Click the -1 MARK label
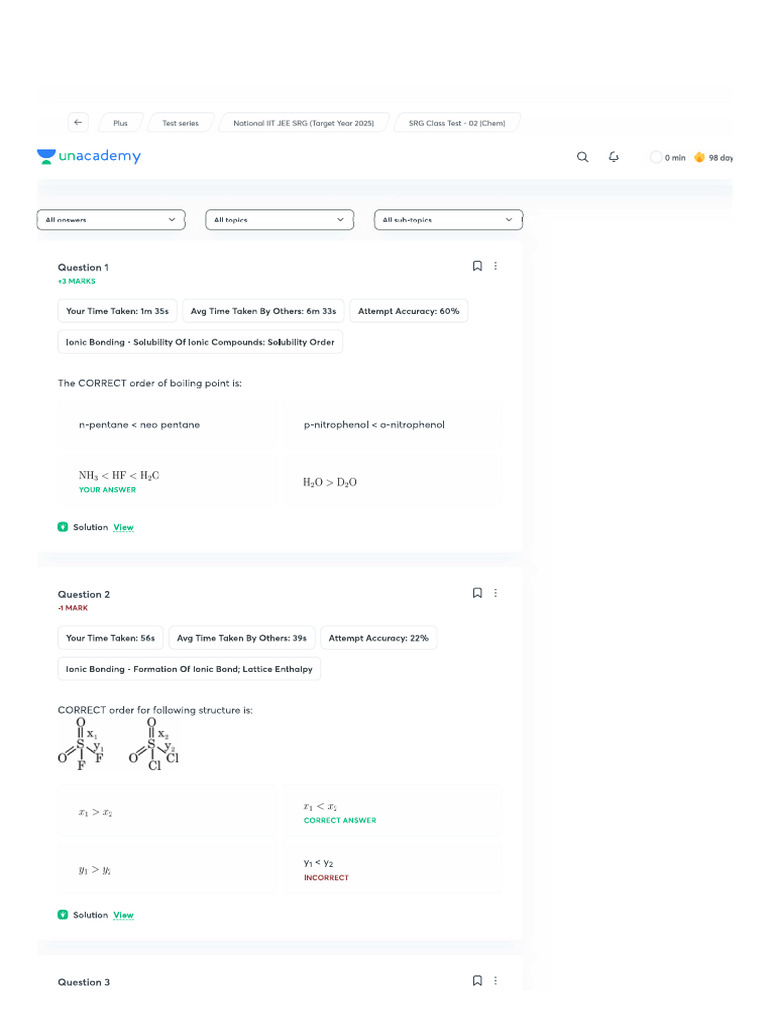 coord(72,608)
